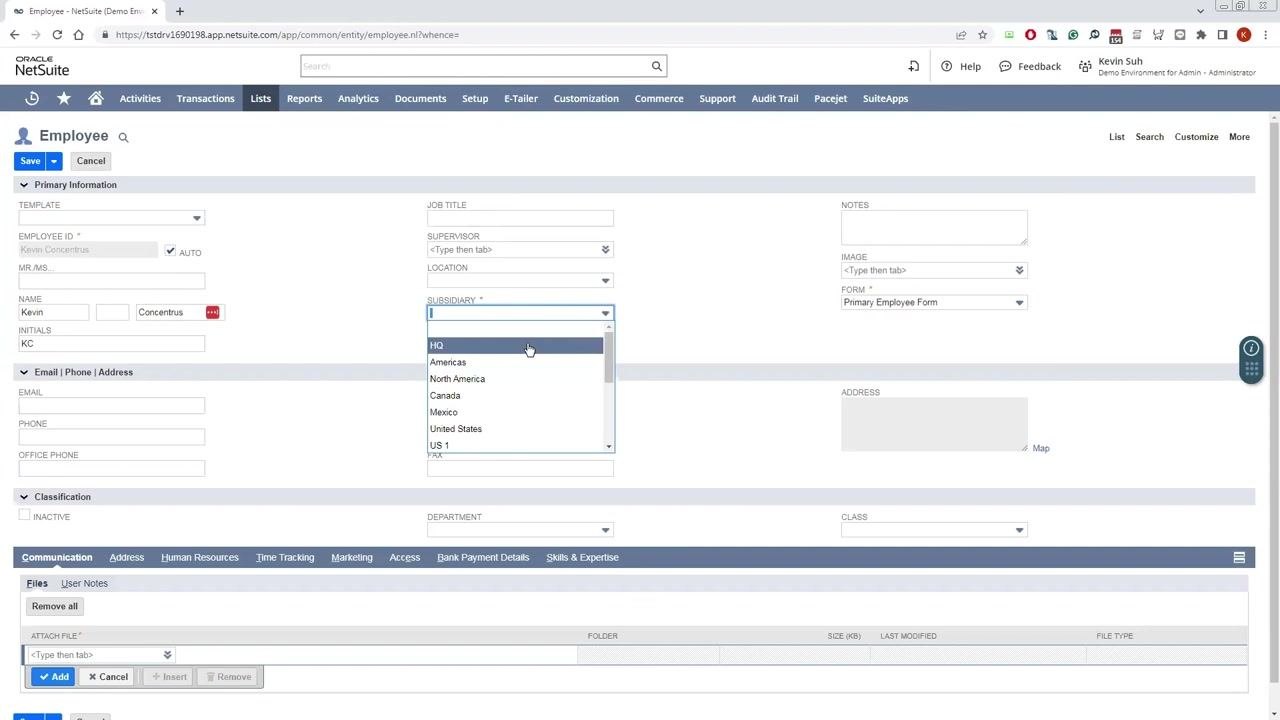Screen dimensions: 1280x720
Task: Tick the Inactive checkbox
Action: 24,515
